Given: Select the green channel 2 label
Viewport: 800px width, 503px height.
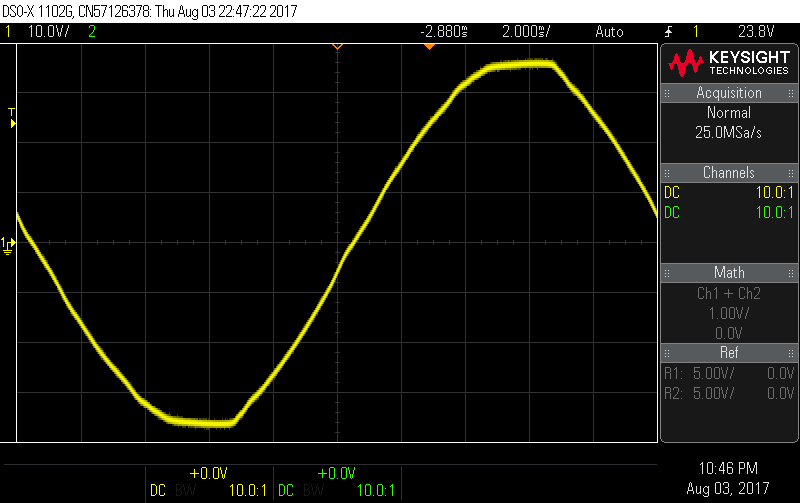Looking at the screenshot, I should coord(92,32).
